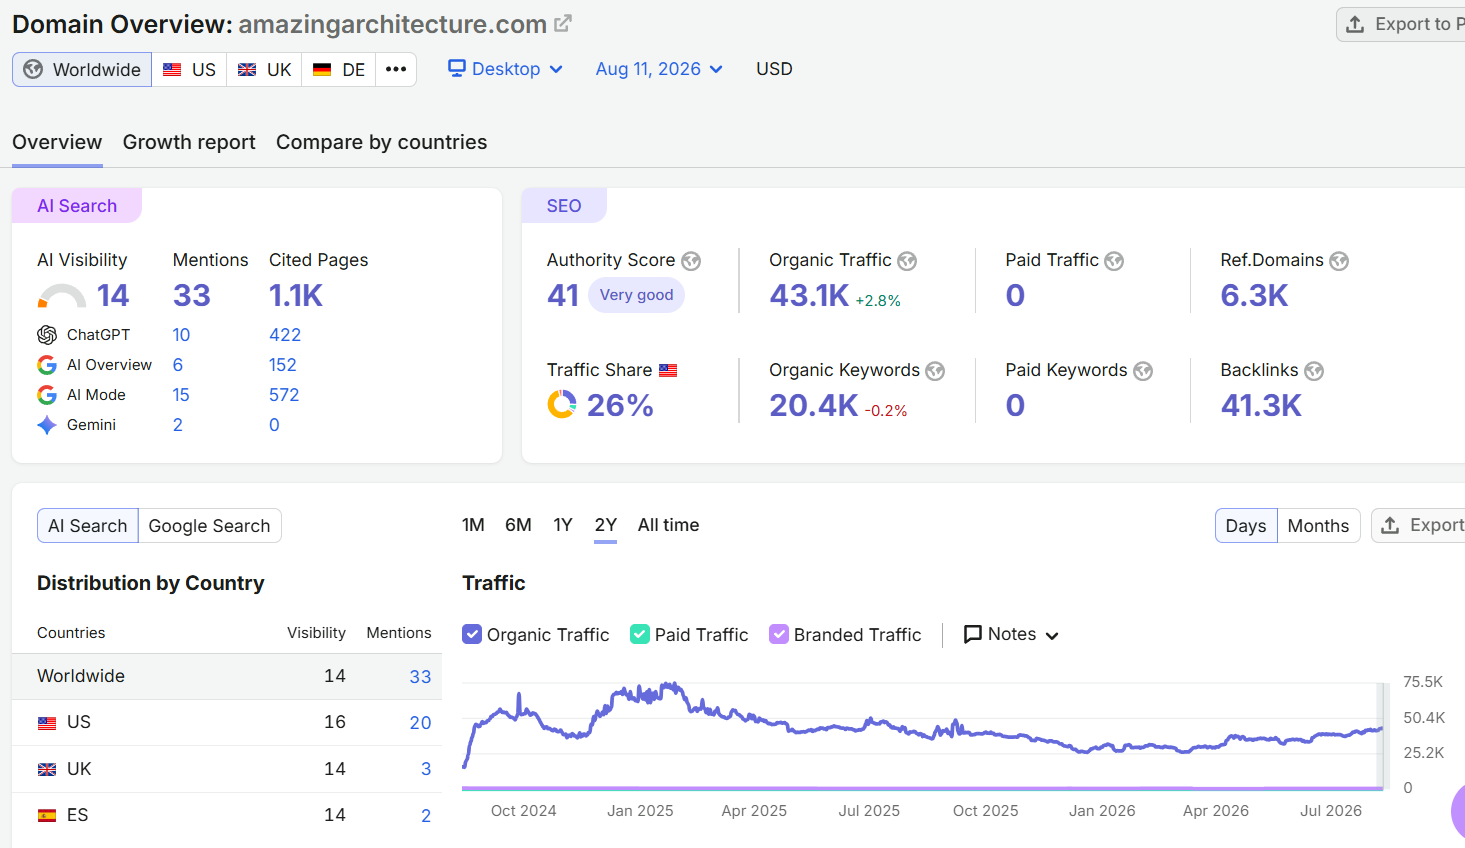Select the Google Search button
Image resolution: width=1465 pixels, height=848 pixels.
click(x=210, y=526)
